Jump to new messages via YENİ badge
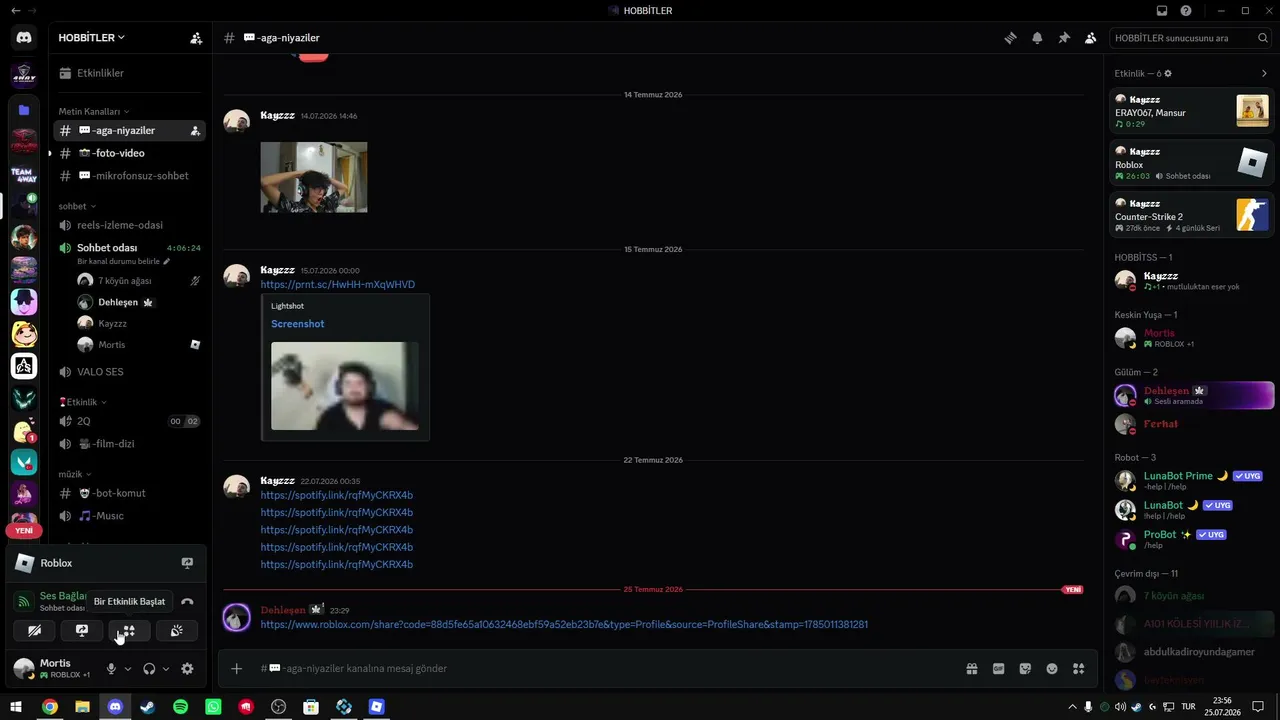This screenshot has width=1280, height=720. tap(1073, 590)
